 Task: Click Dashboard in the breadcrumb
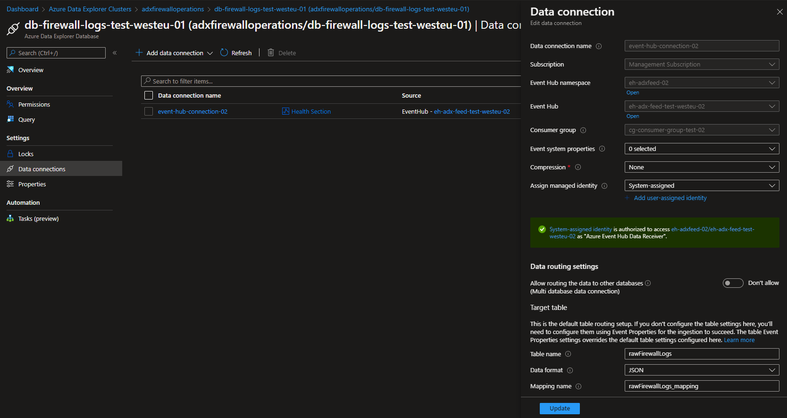click(22, 9)
